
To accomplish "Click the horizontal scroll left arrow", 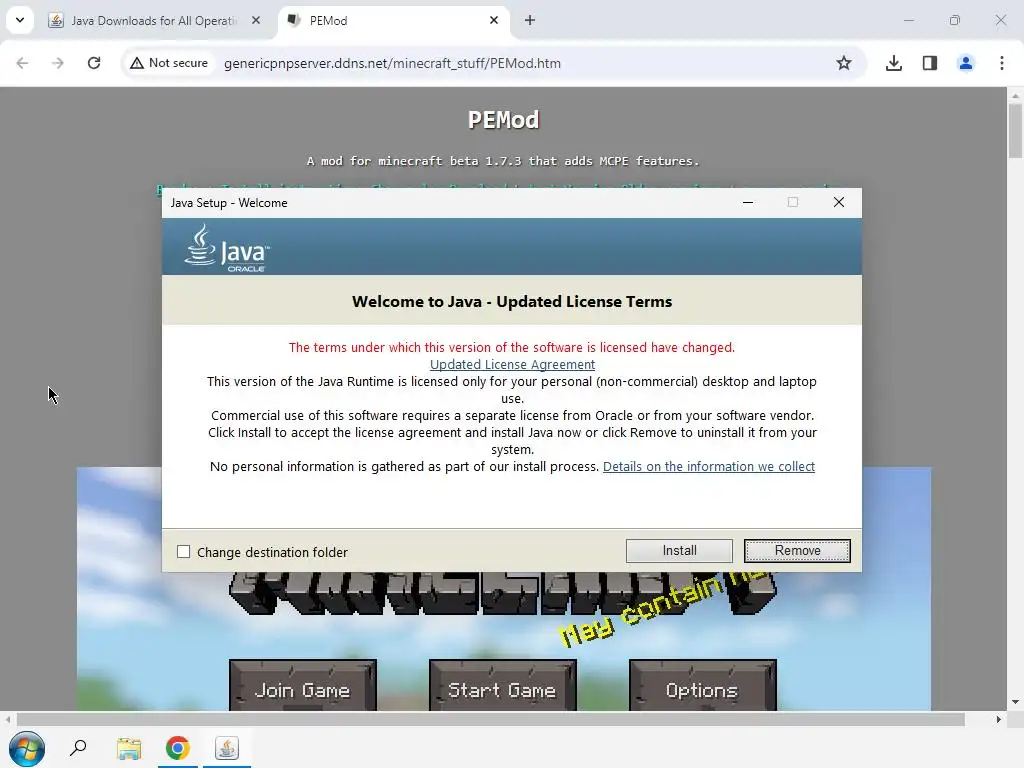I will (x=8, y=720).
